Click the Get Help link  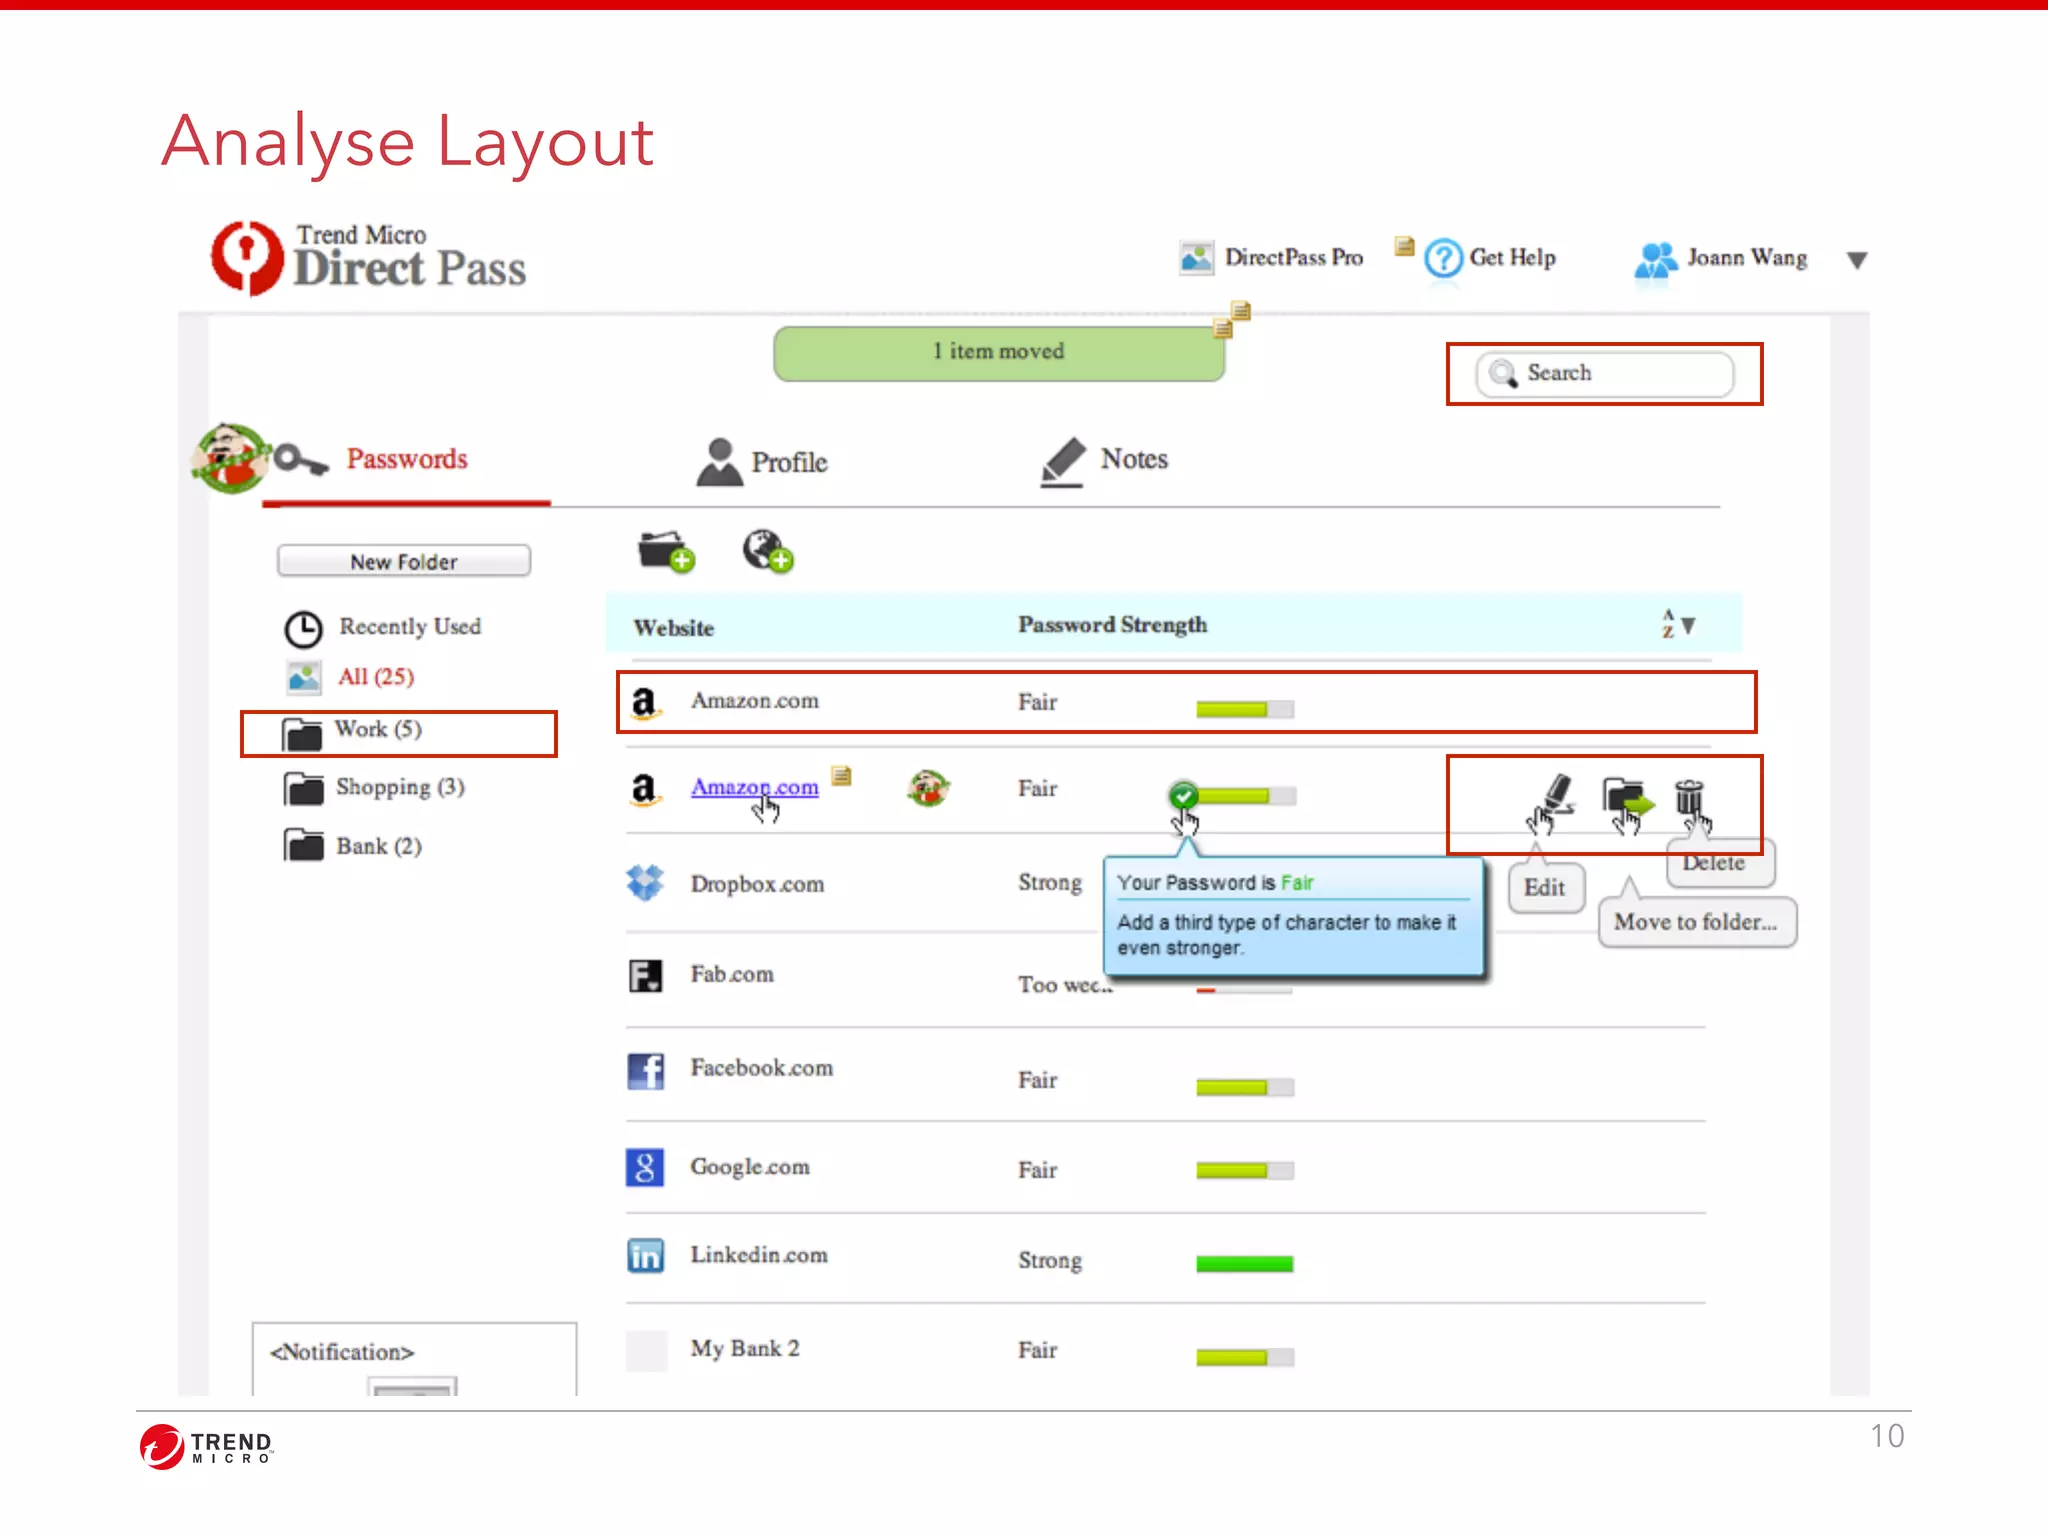point(1512,258)
